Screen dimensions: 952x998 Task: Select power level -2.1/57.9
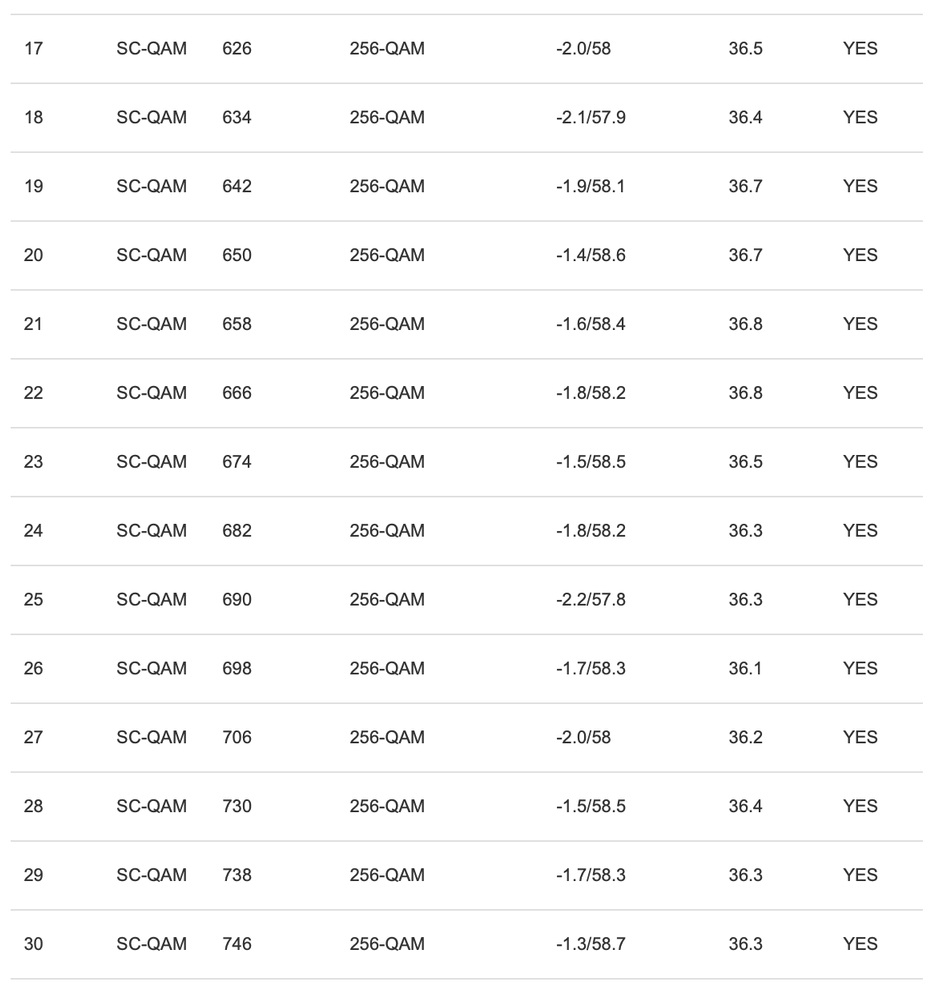tap(590, 117)
